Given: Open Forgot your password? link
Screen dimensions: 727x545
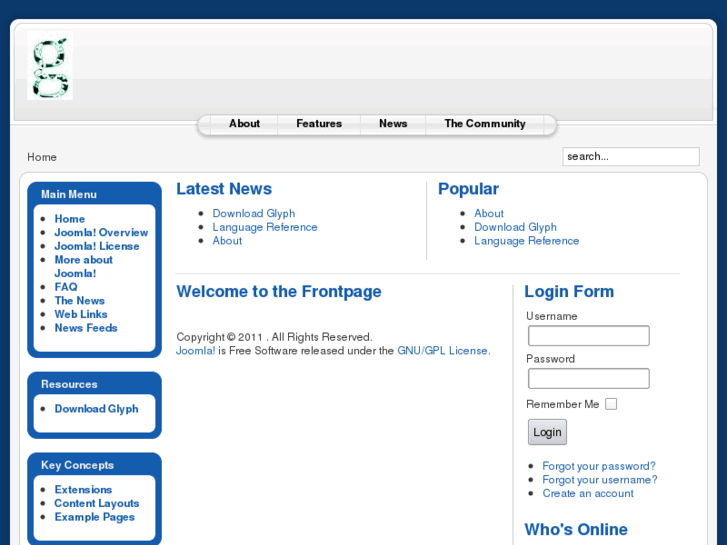Looking at the screenshot, I should coord(599,466).
